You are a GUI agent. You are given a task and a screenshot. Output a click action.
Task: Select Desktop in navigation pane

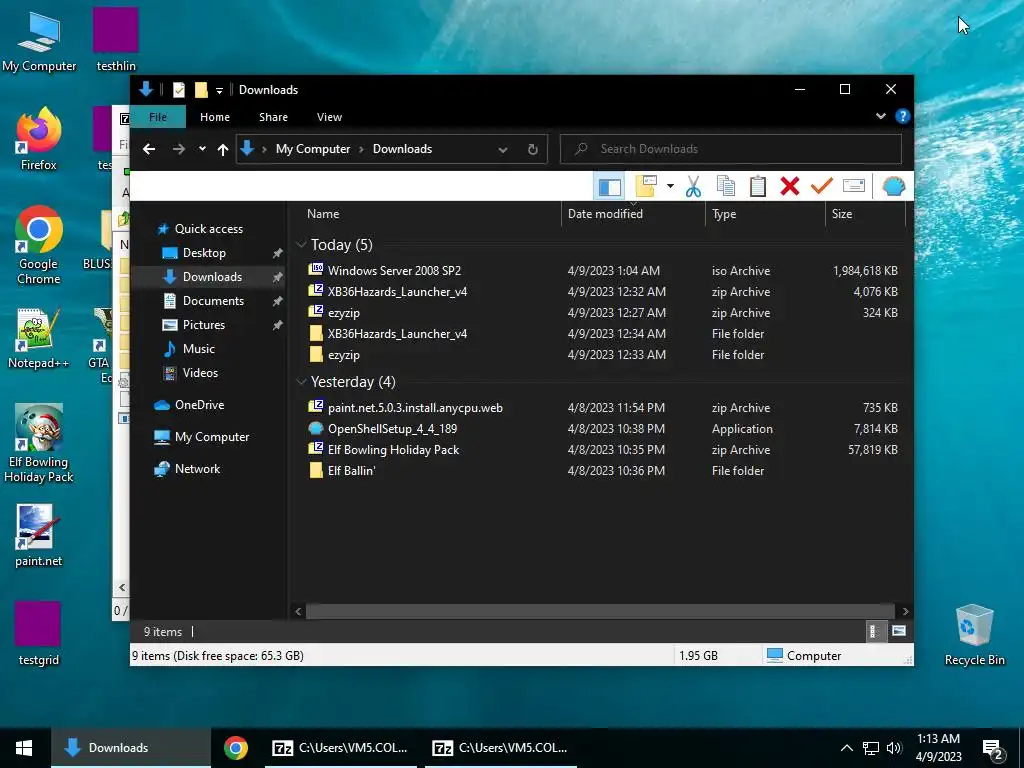click(x=204, y=253)
